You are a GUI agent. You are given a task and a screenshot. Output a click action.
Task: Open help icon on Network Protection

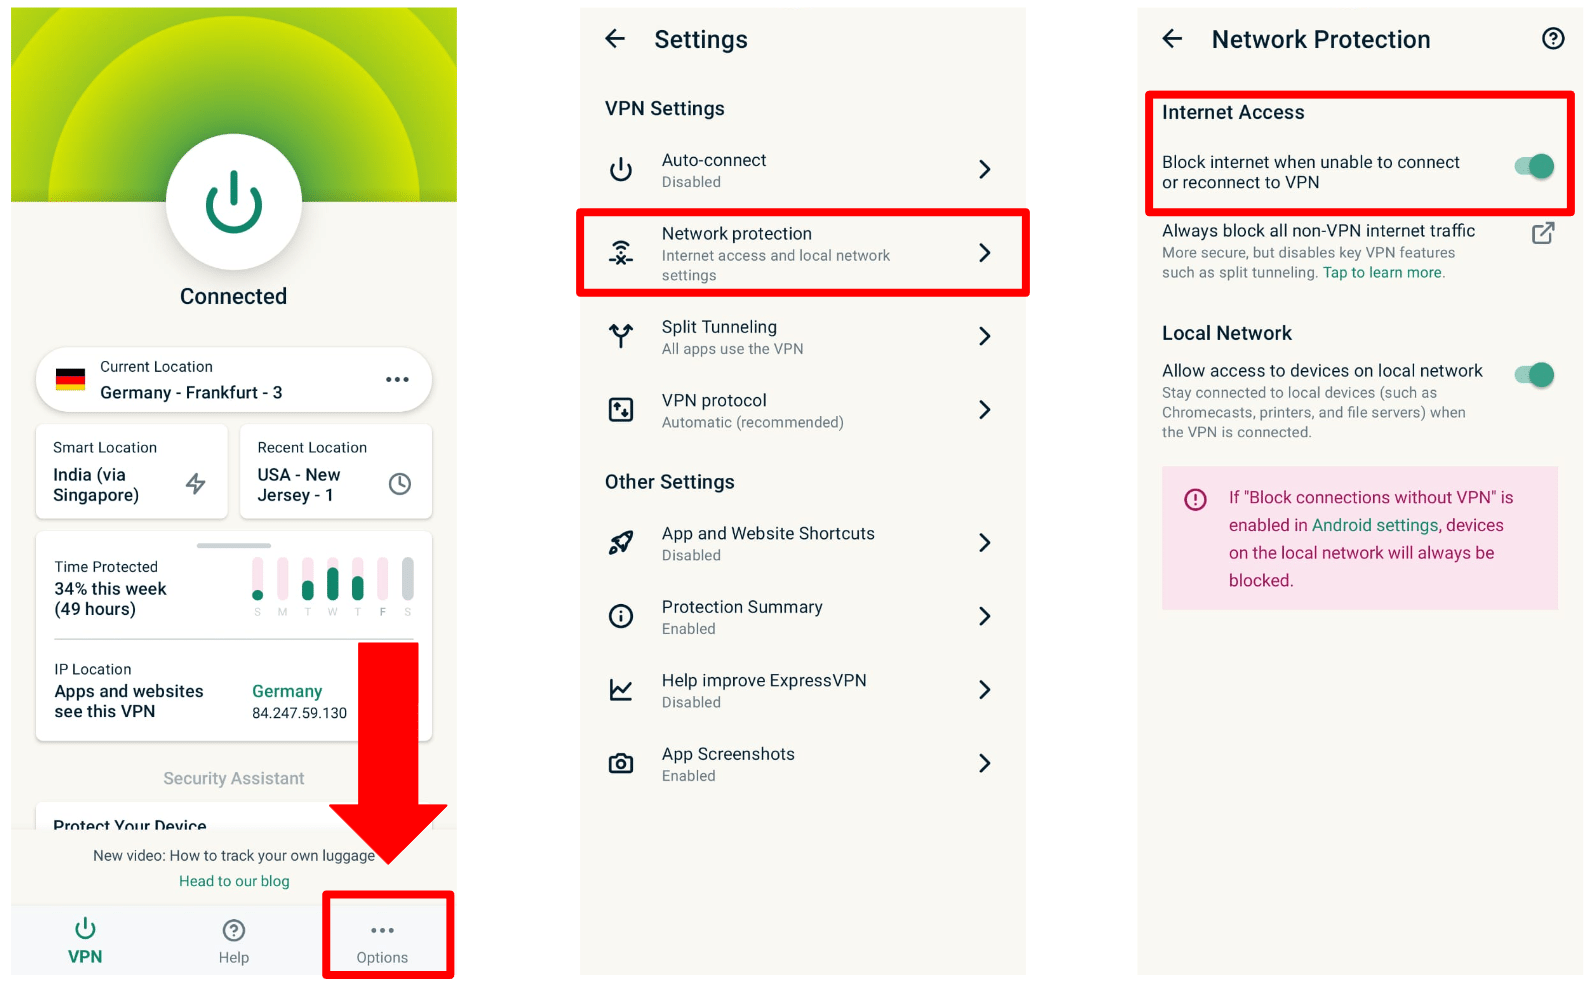[1553, 39]
